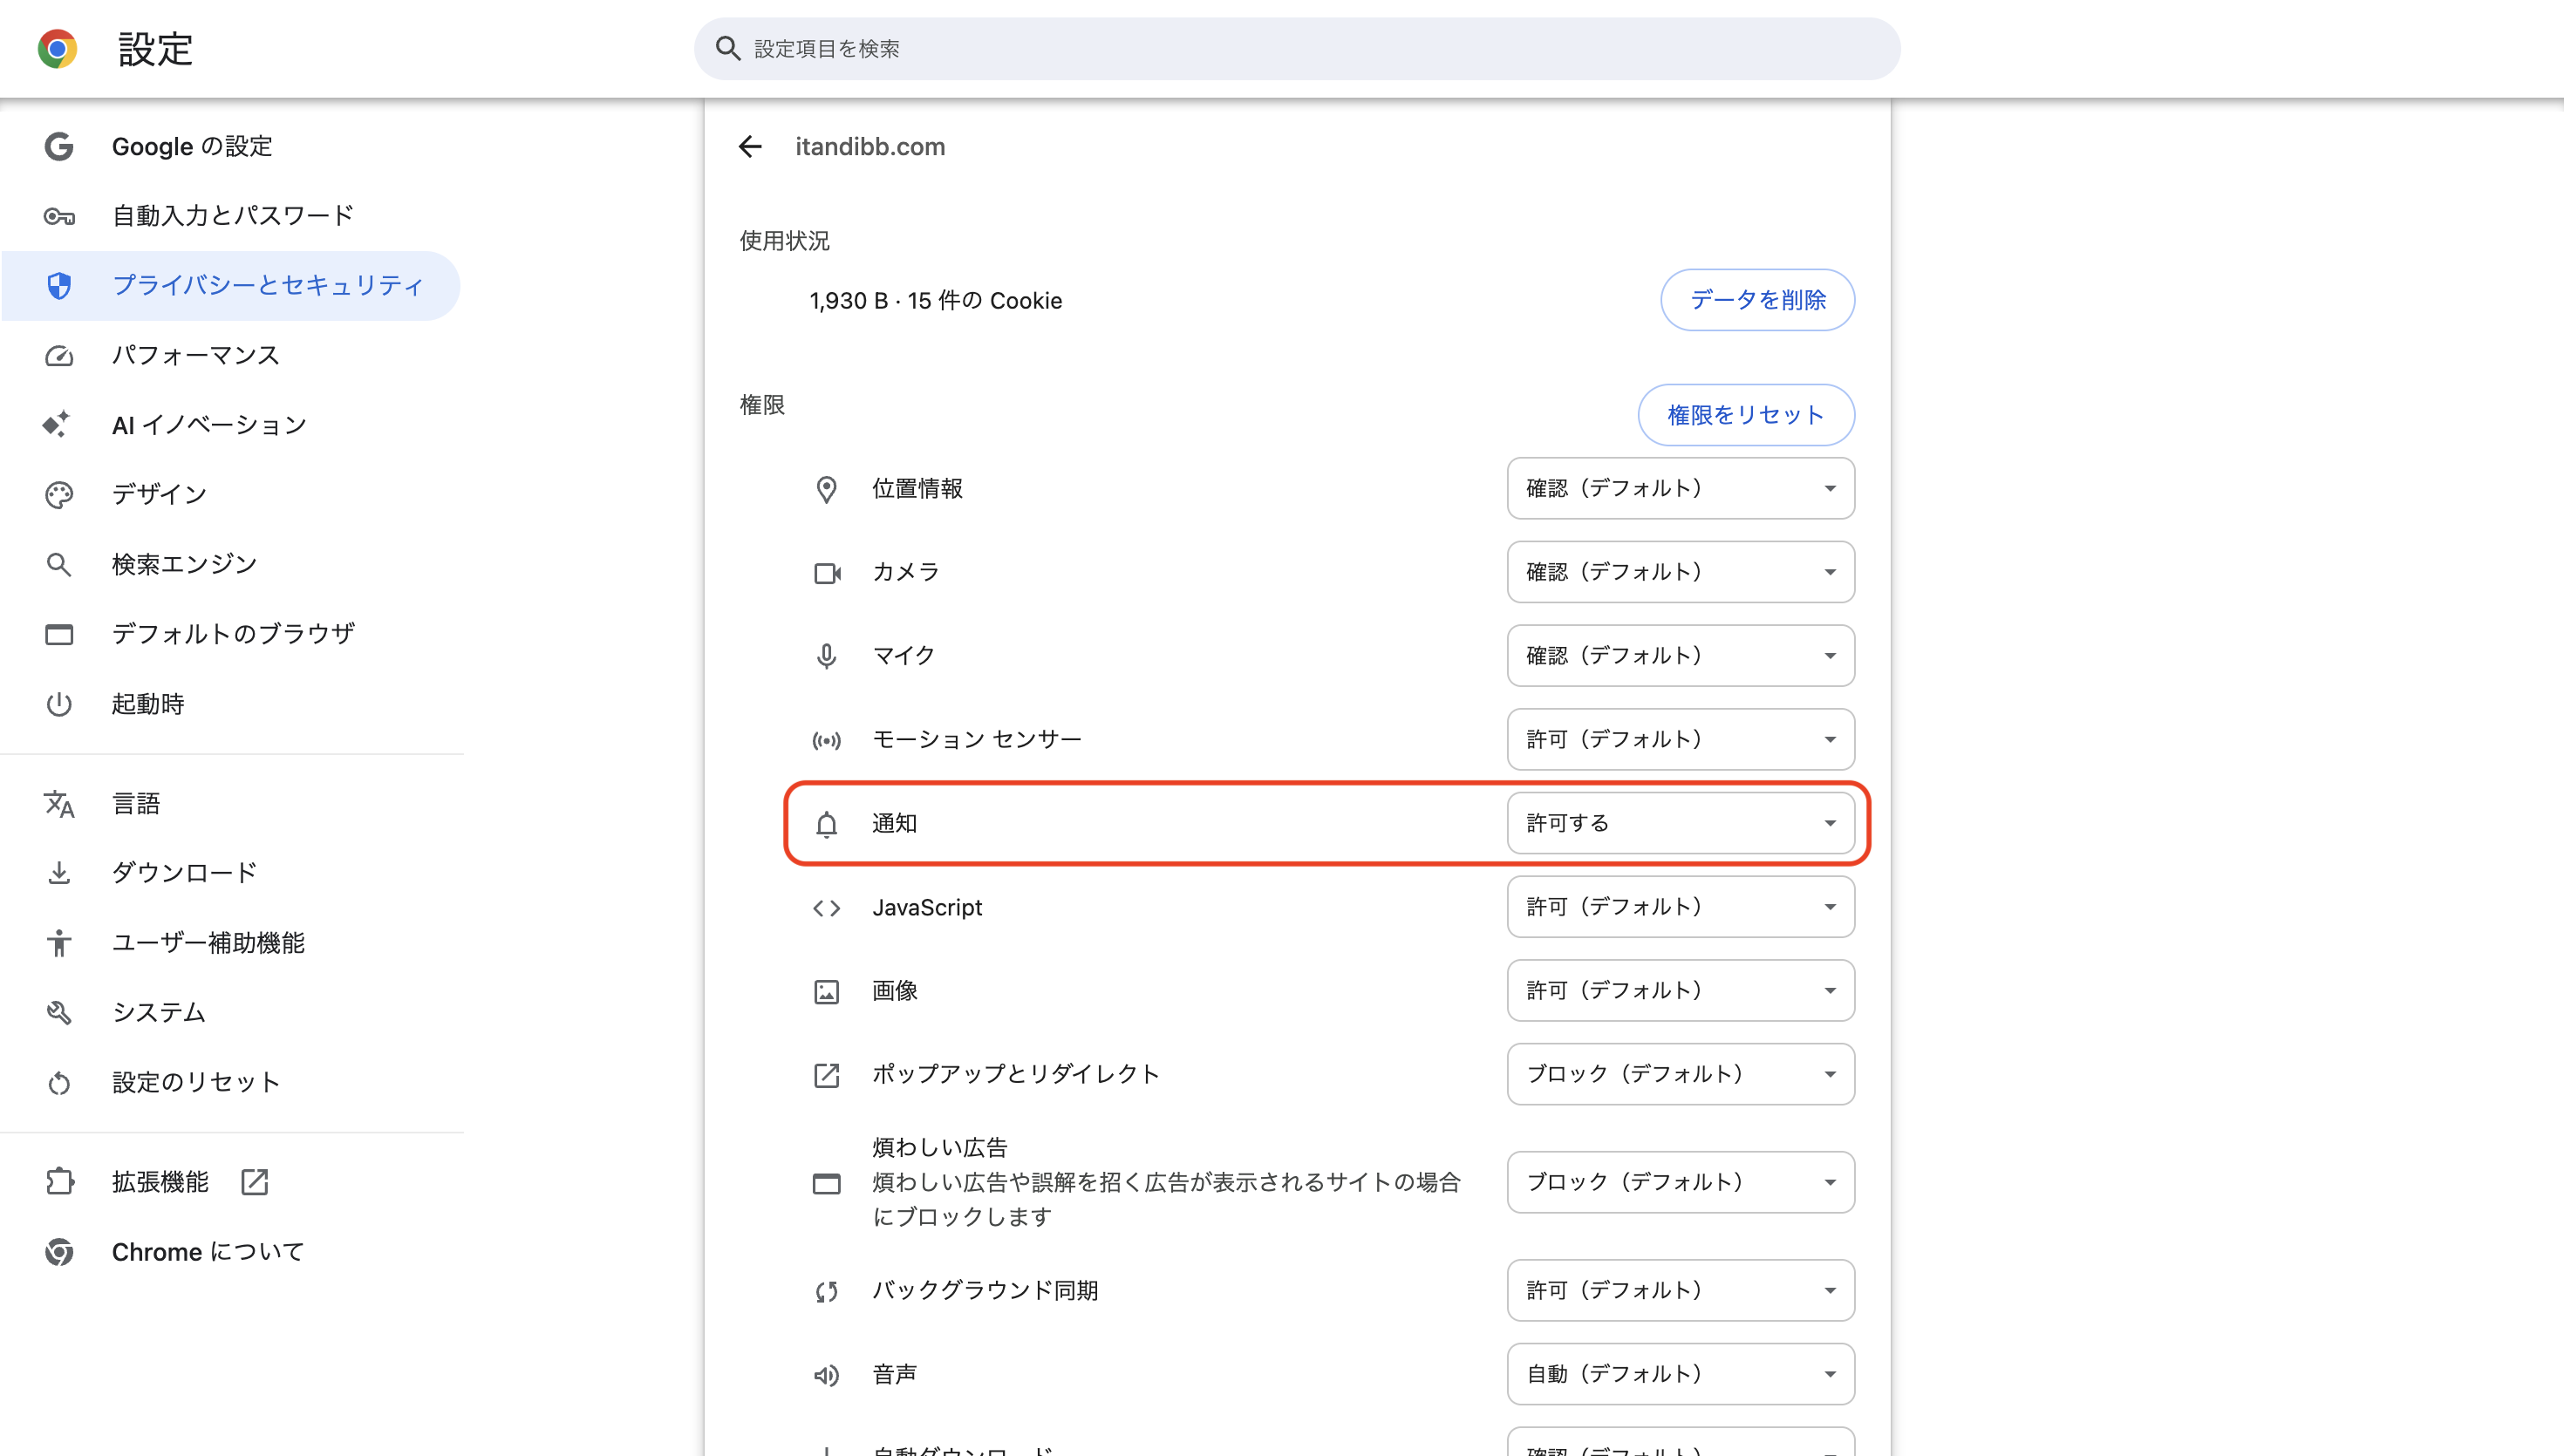Click the external link icon beside 拡張機能
2564x1456 pixels.
click(255, 1182)
